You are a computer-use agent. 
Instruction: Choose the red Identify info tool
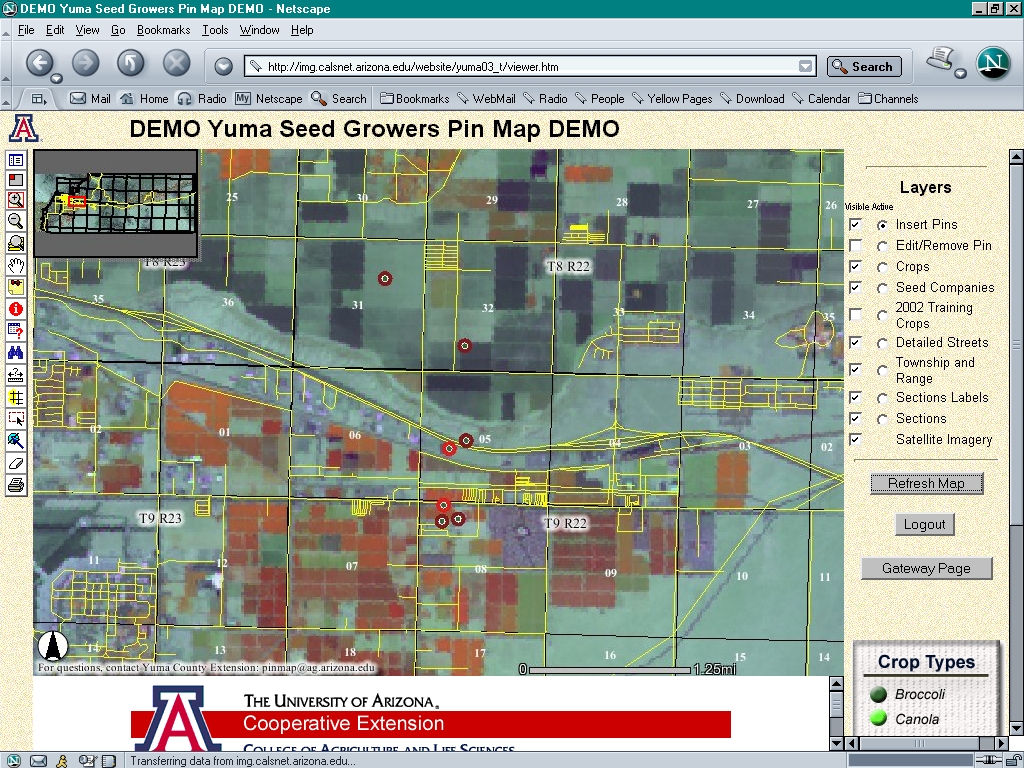(x=16, y=309)
